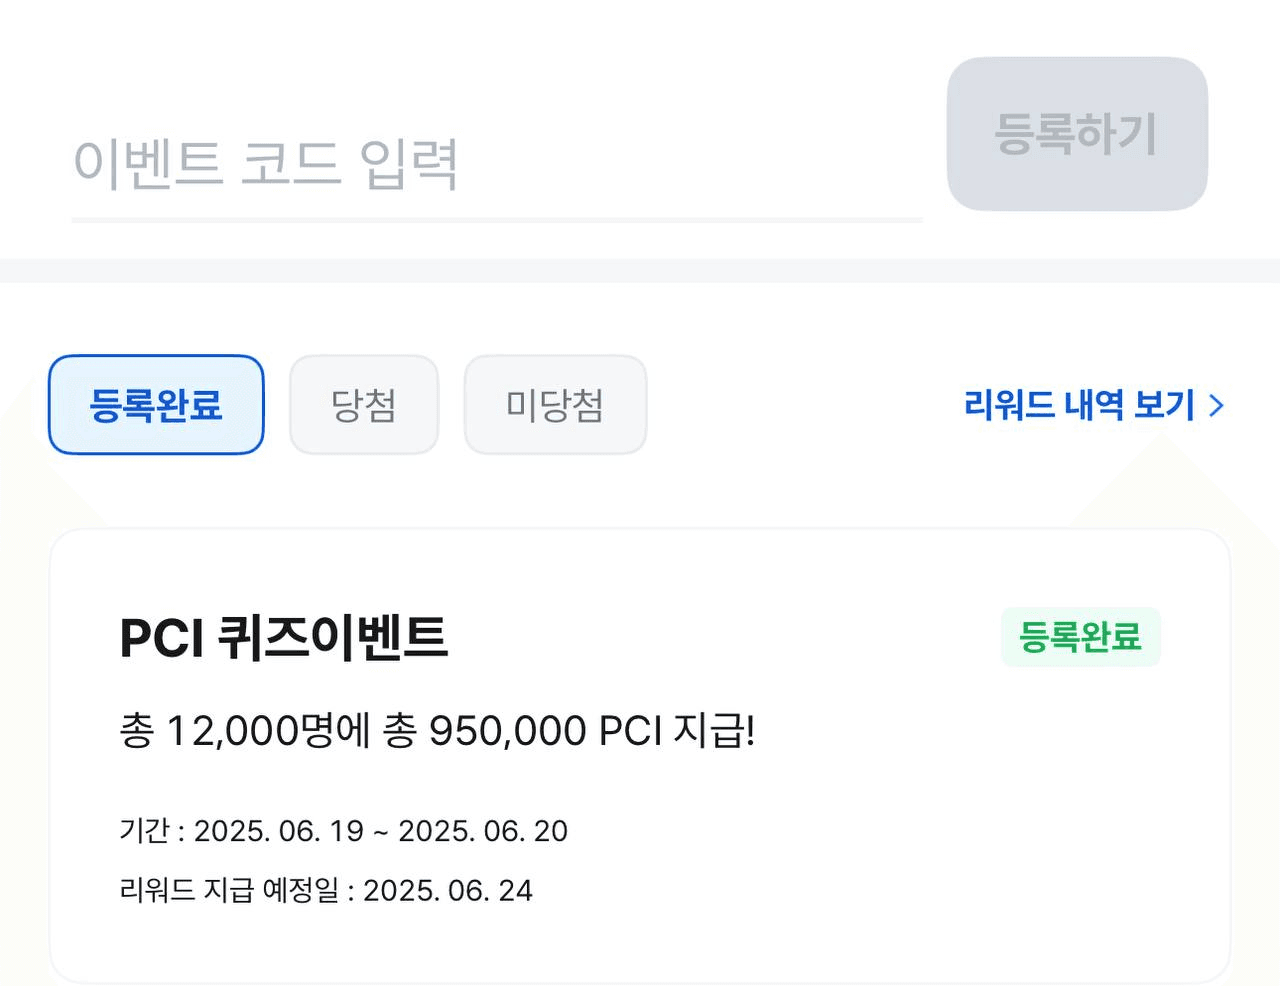Open the 미당첨 tab
Screen dimensions: 1280x986
tap(555, 405)
